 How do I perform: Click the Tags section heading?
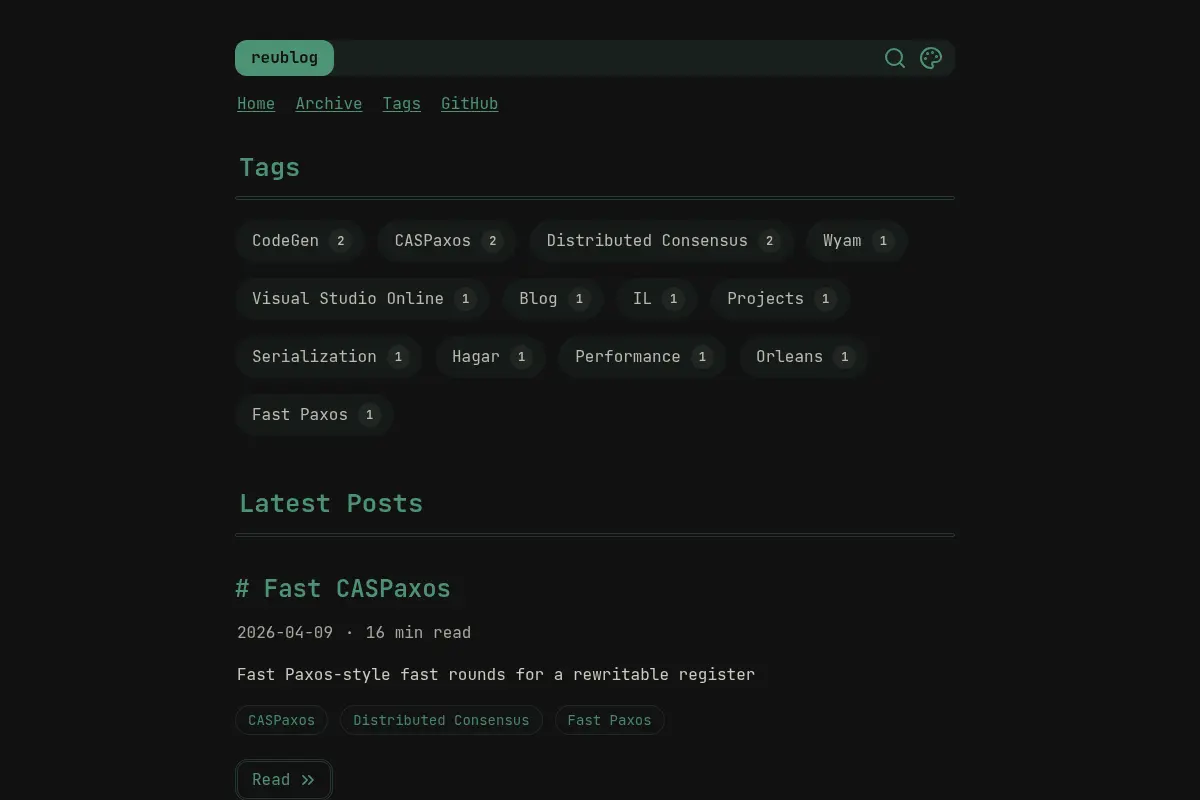[x=269, y=167]
